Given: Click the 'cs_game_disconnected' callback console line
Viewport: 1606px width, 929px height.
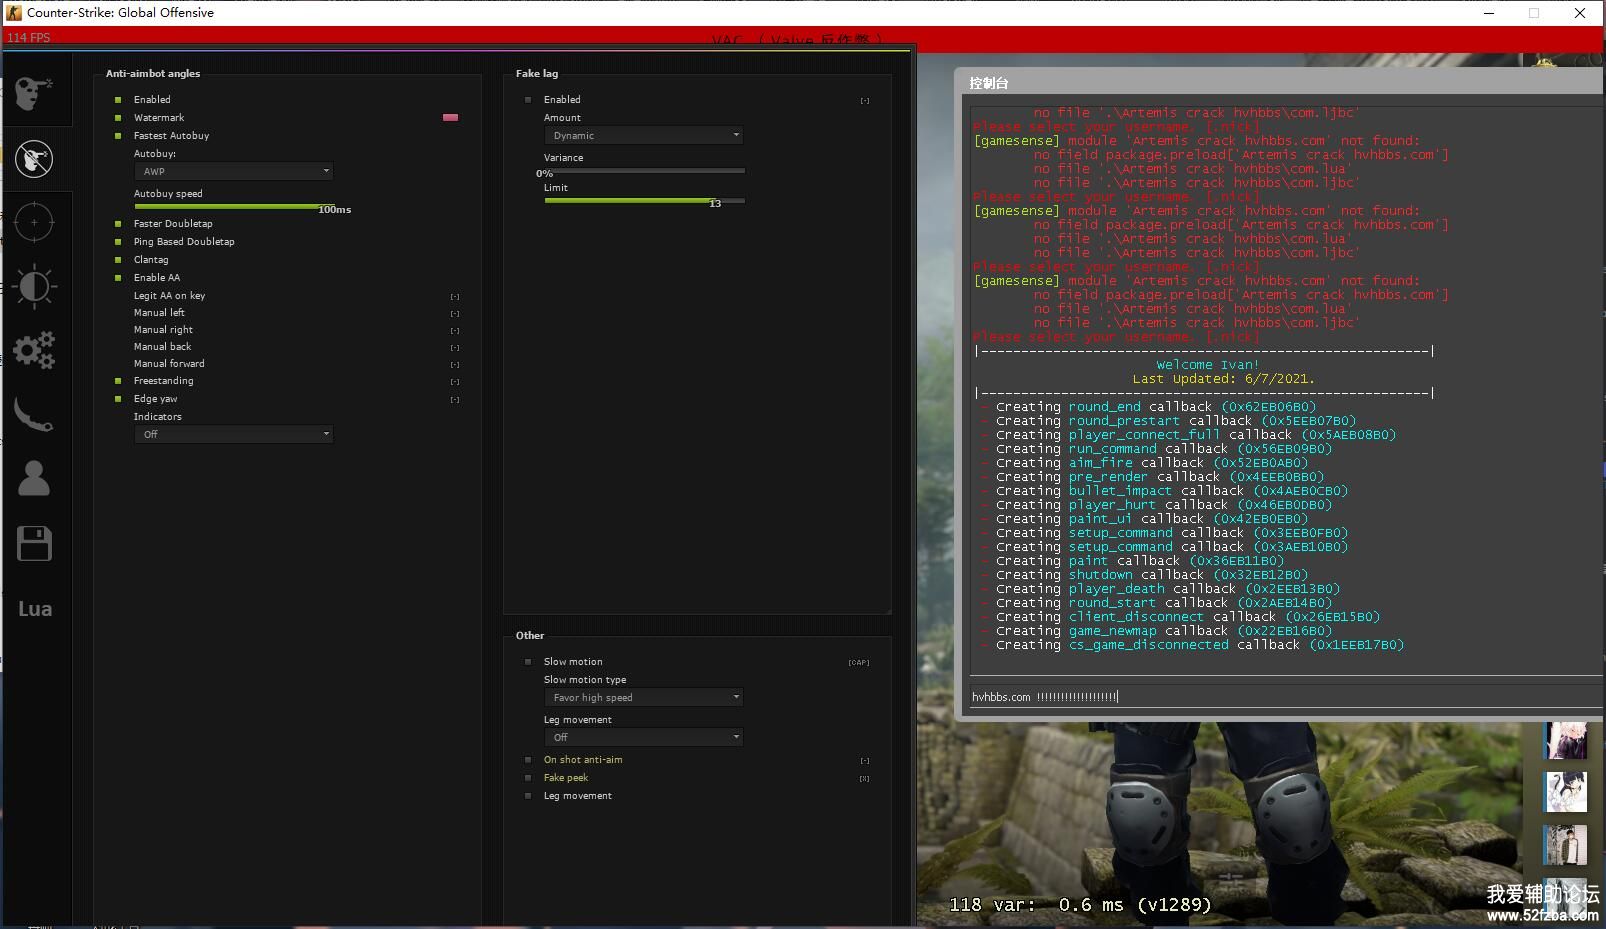Looking at the screenshot, I should pyautogui.click(x=1192, y=645).
